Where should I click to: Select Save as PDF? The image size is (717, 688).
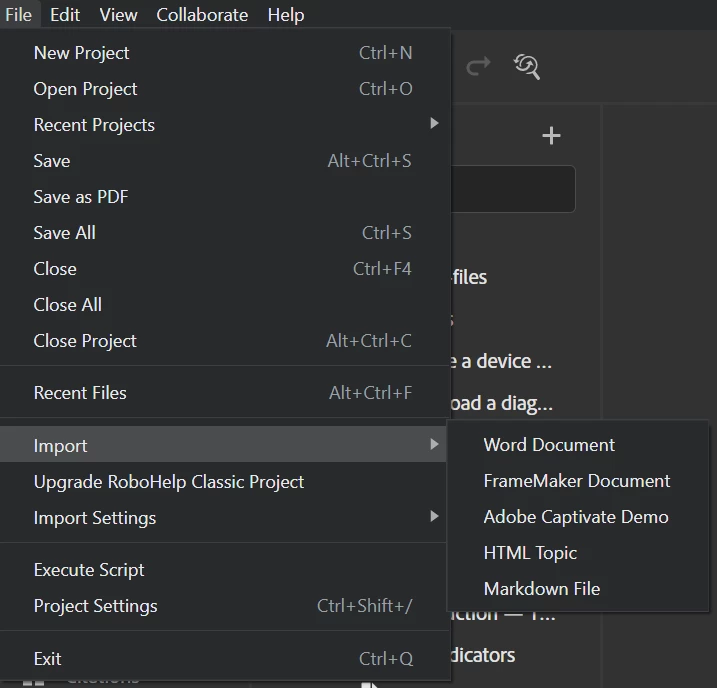pos(223,197)
